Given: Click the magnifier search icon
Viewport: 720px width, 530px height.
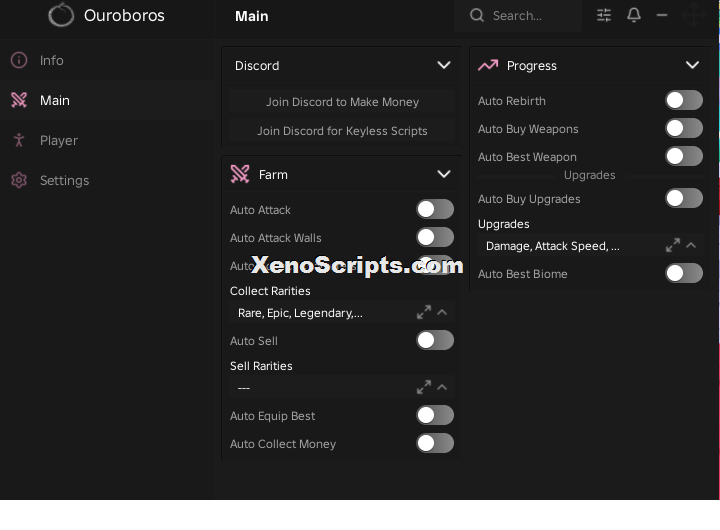Looking at the screenshot, I should (x=477, y=16).
